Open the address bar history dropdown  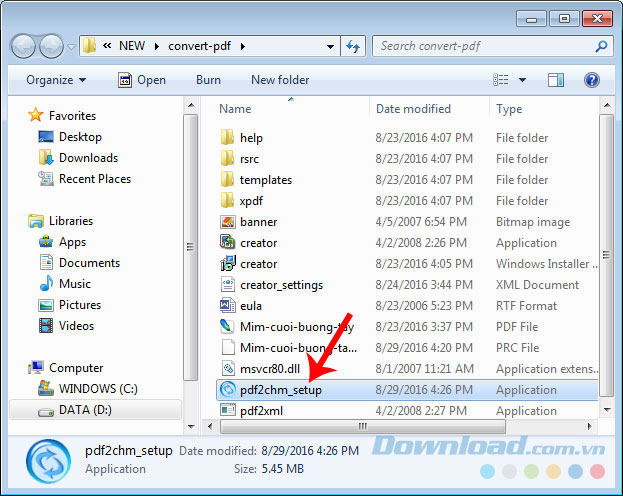327,46
